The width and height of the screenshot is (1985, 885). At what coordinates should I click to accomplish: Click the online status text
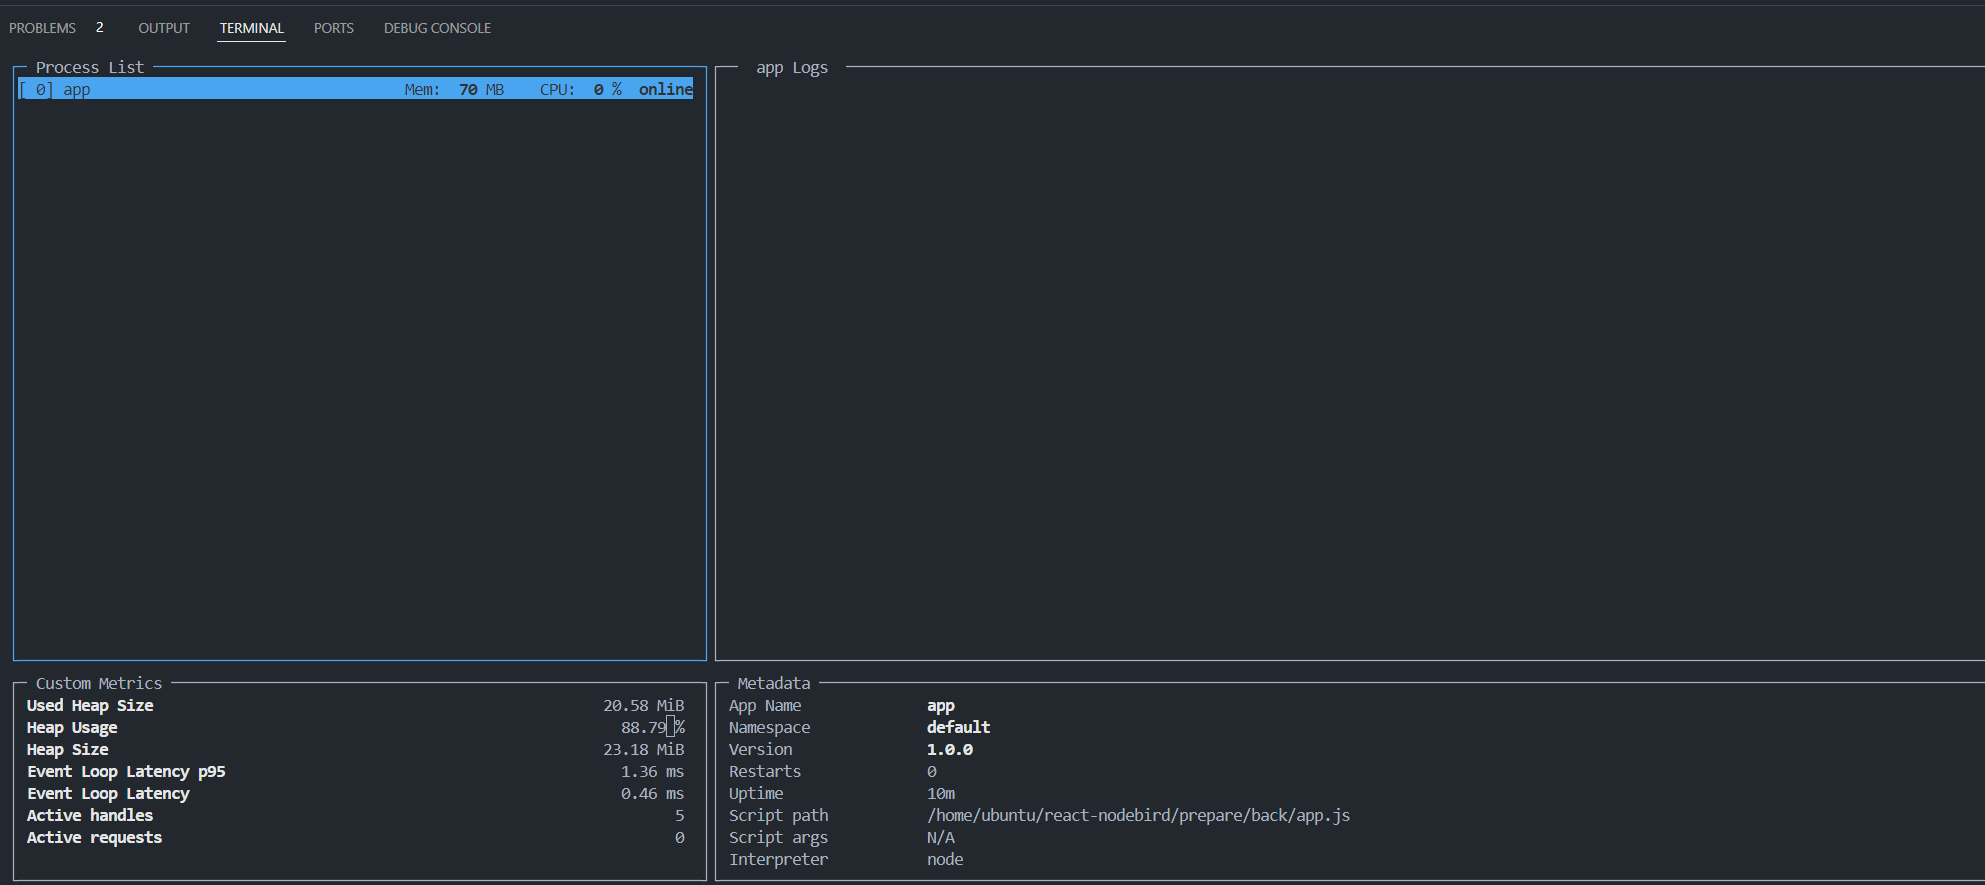click(x=666, y=89)
